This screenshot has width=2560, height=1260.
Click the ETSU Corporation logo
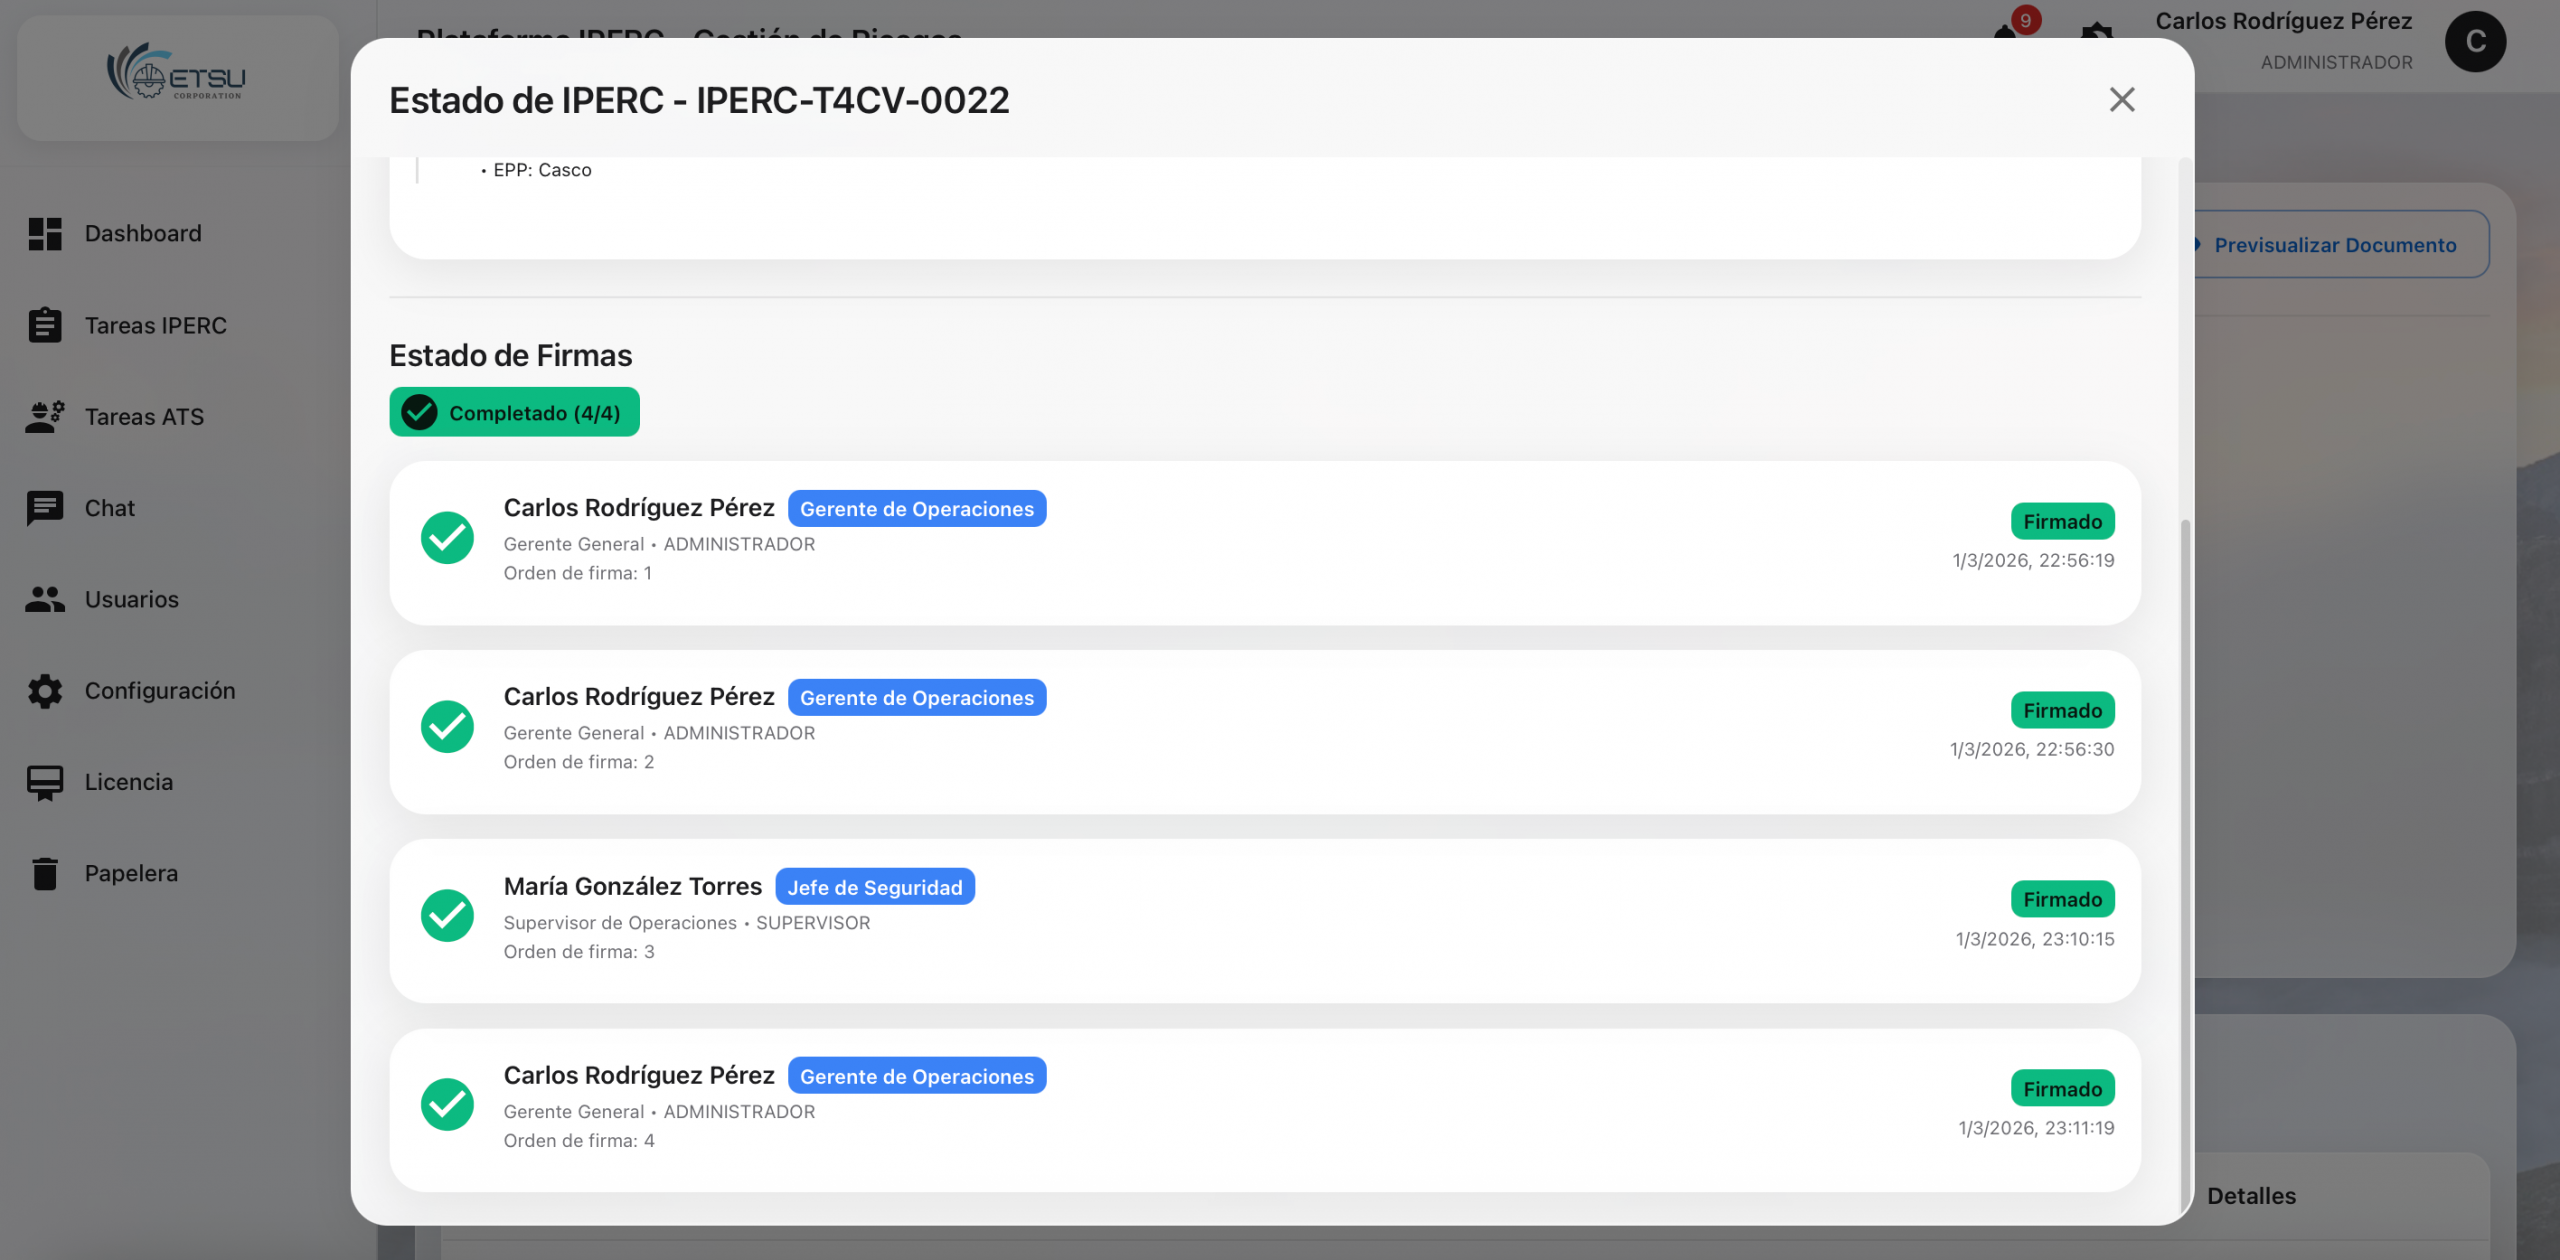pos(177,76)
